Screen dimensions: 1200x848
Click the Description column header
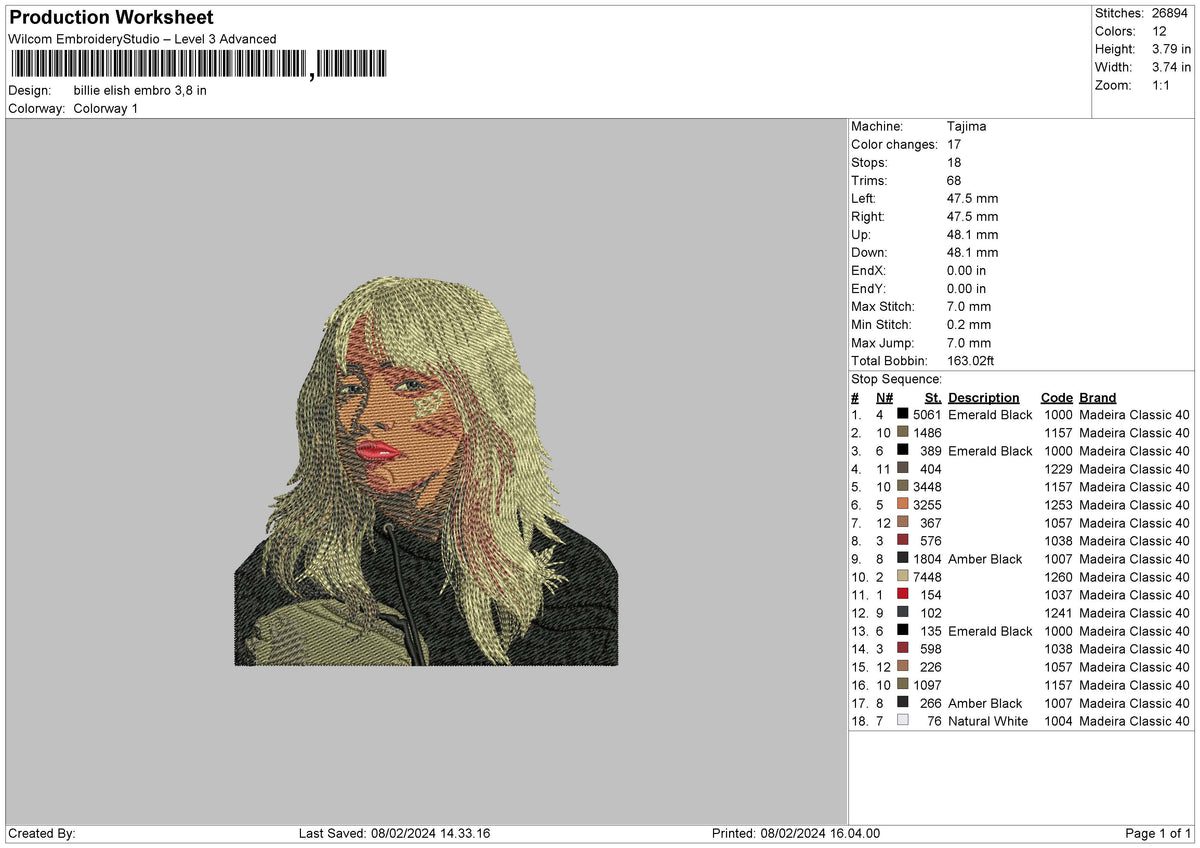pos(984,398)
